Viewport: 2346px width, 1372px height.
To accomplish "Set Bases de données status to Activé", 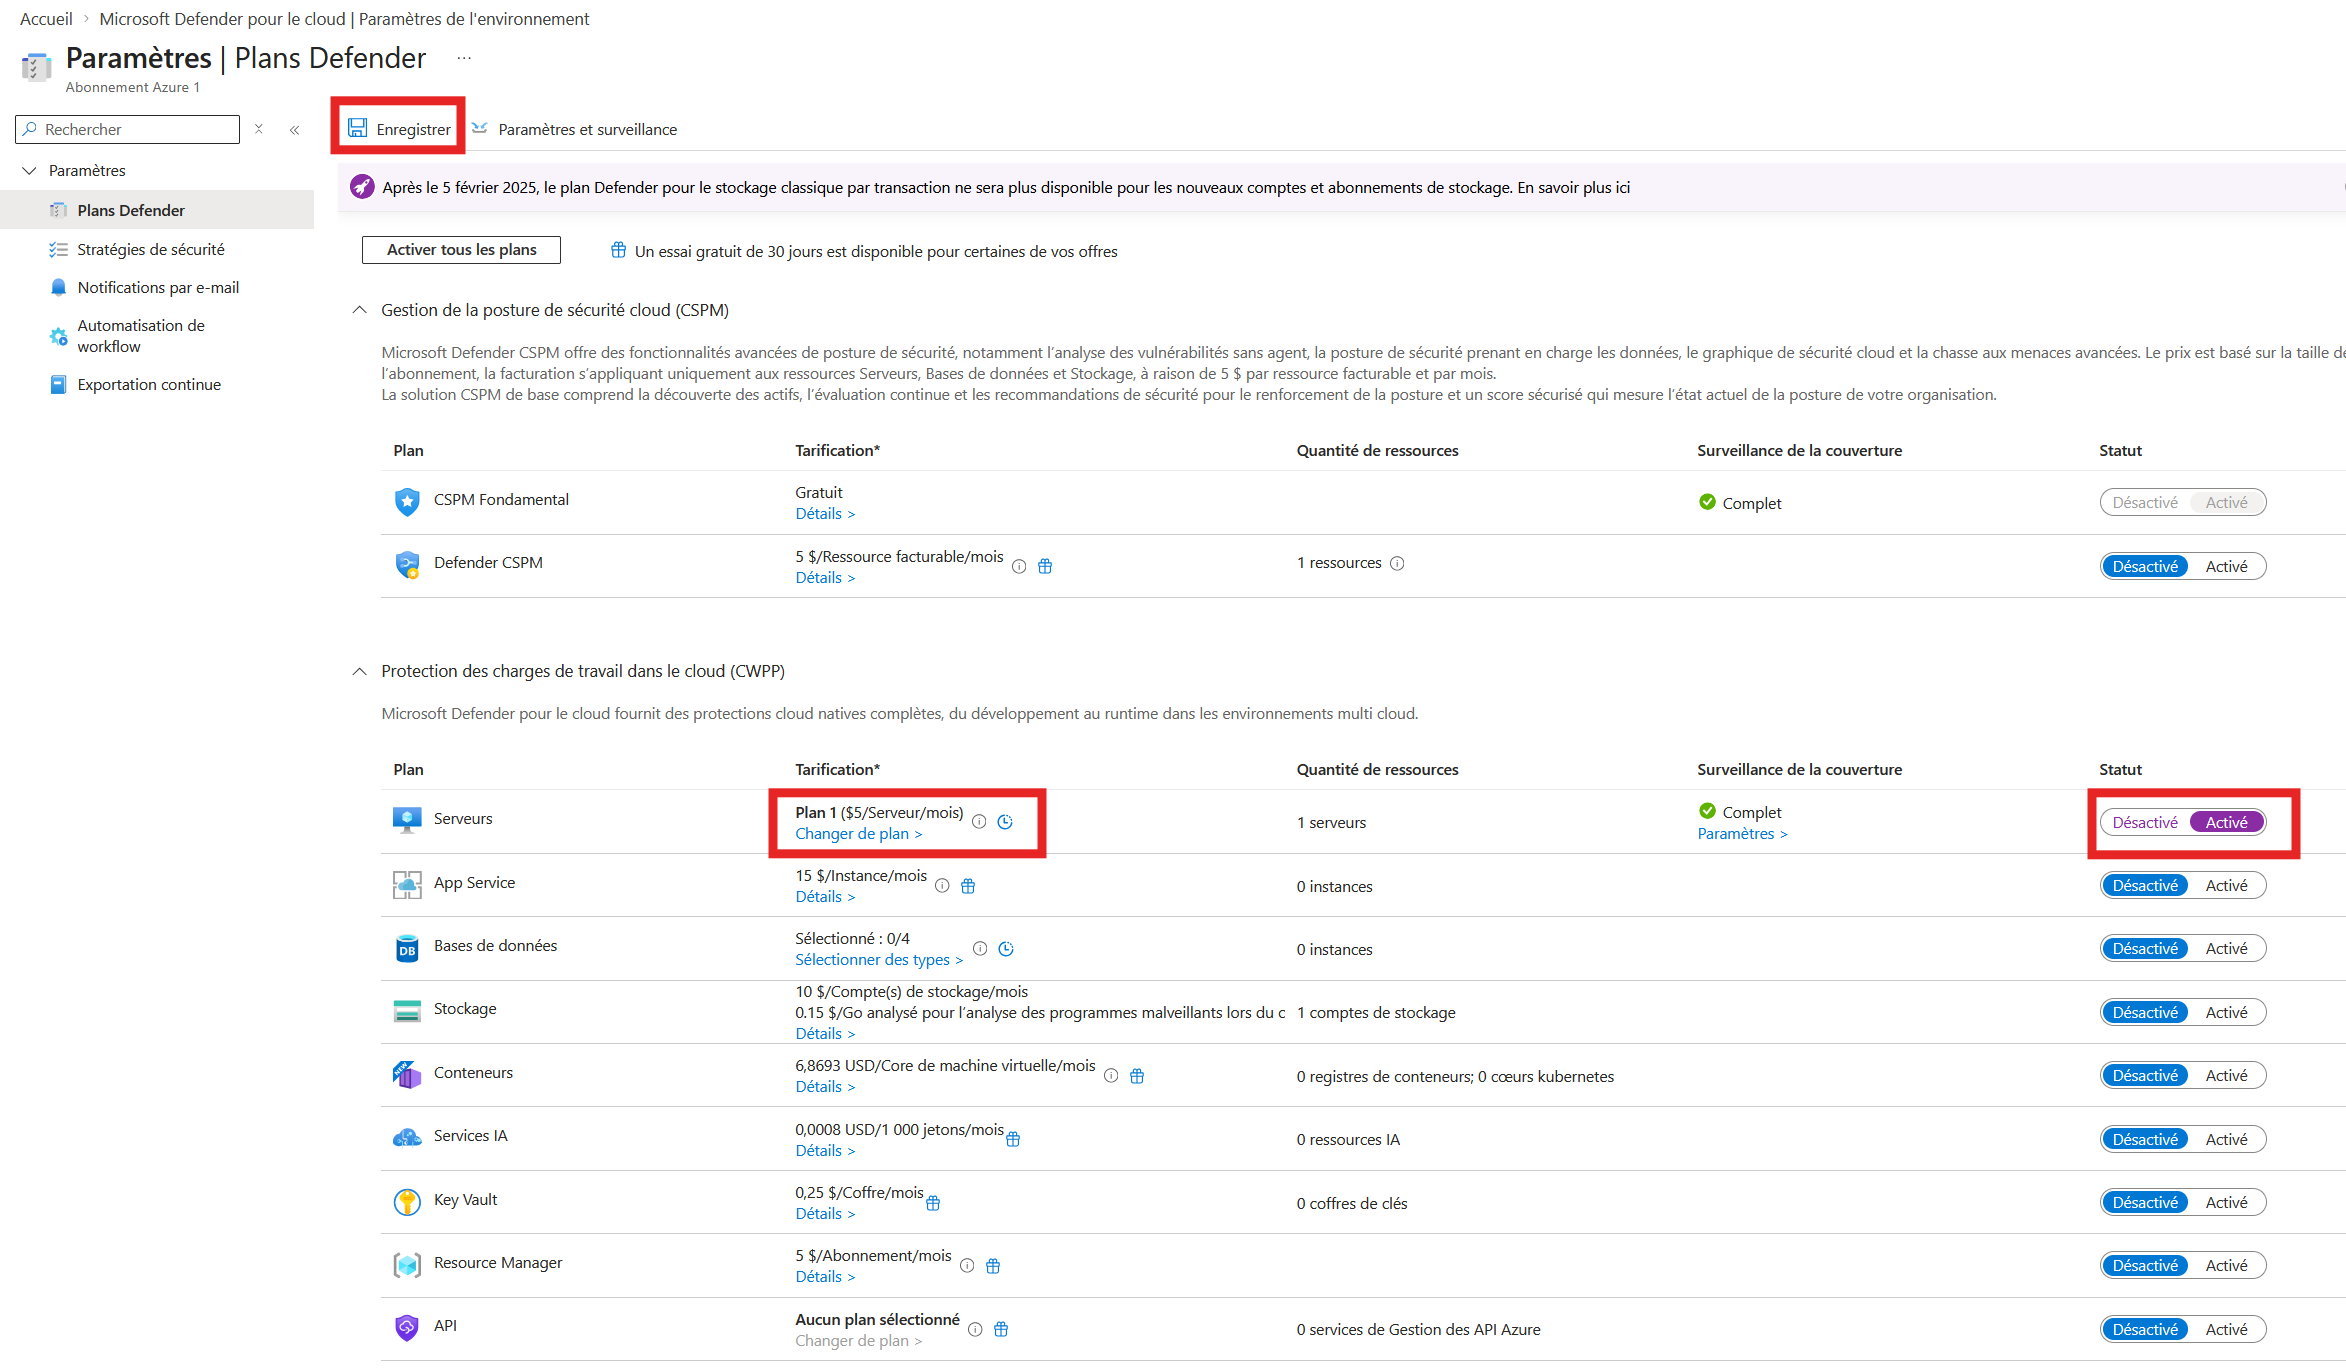I will coord(2226,948).
